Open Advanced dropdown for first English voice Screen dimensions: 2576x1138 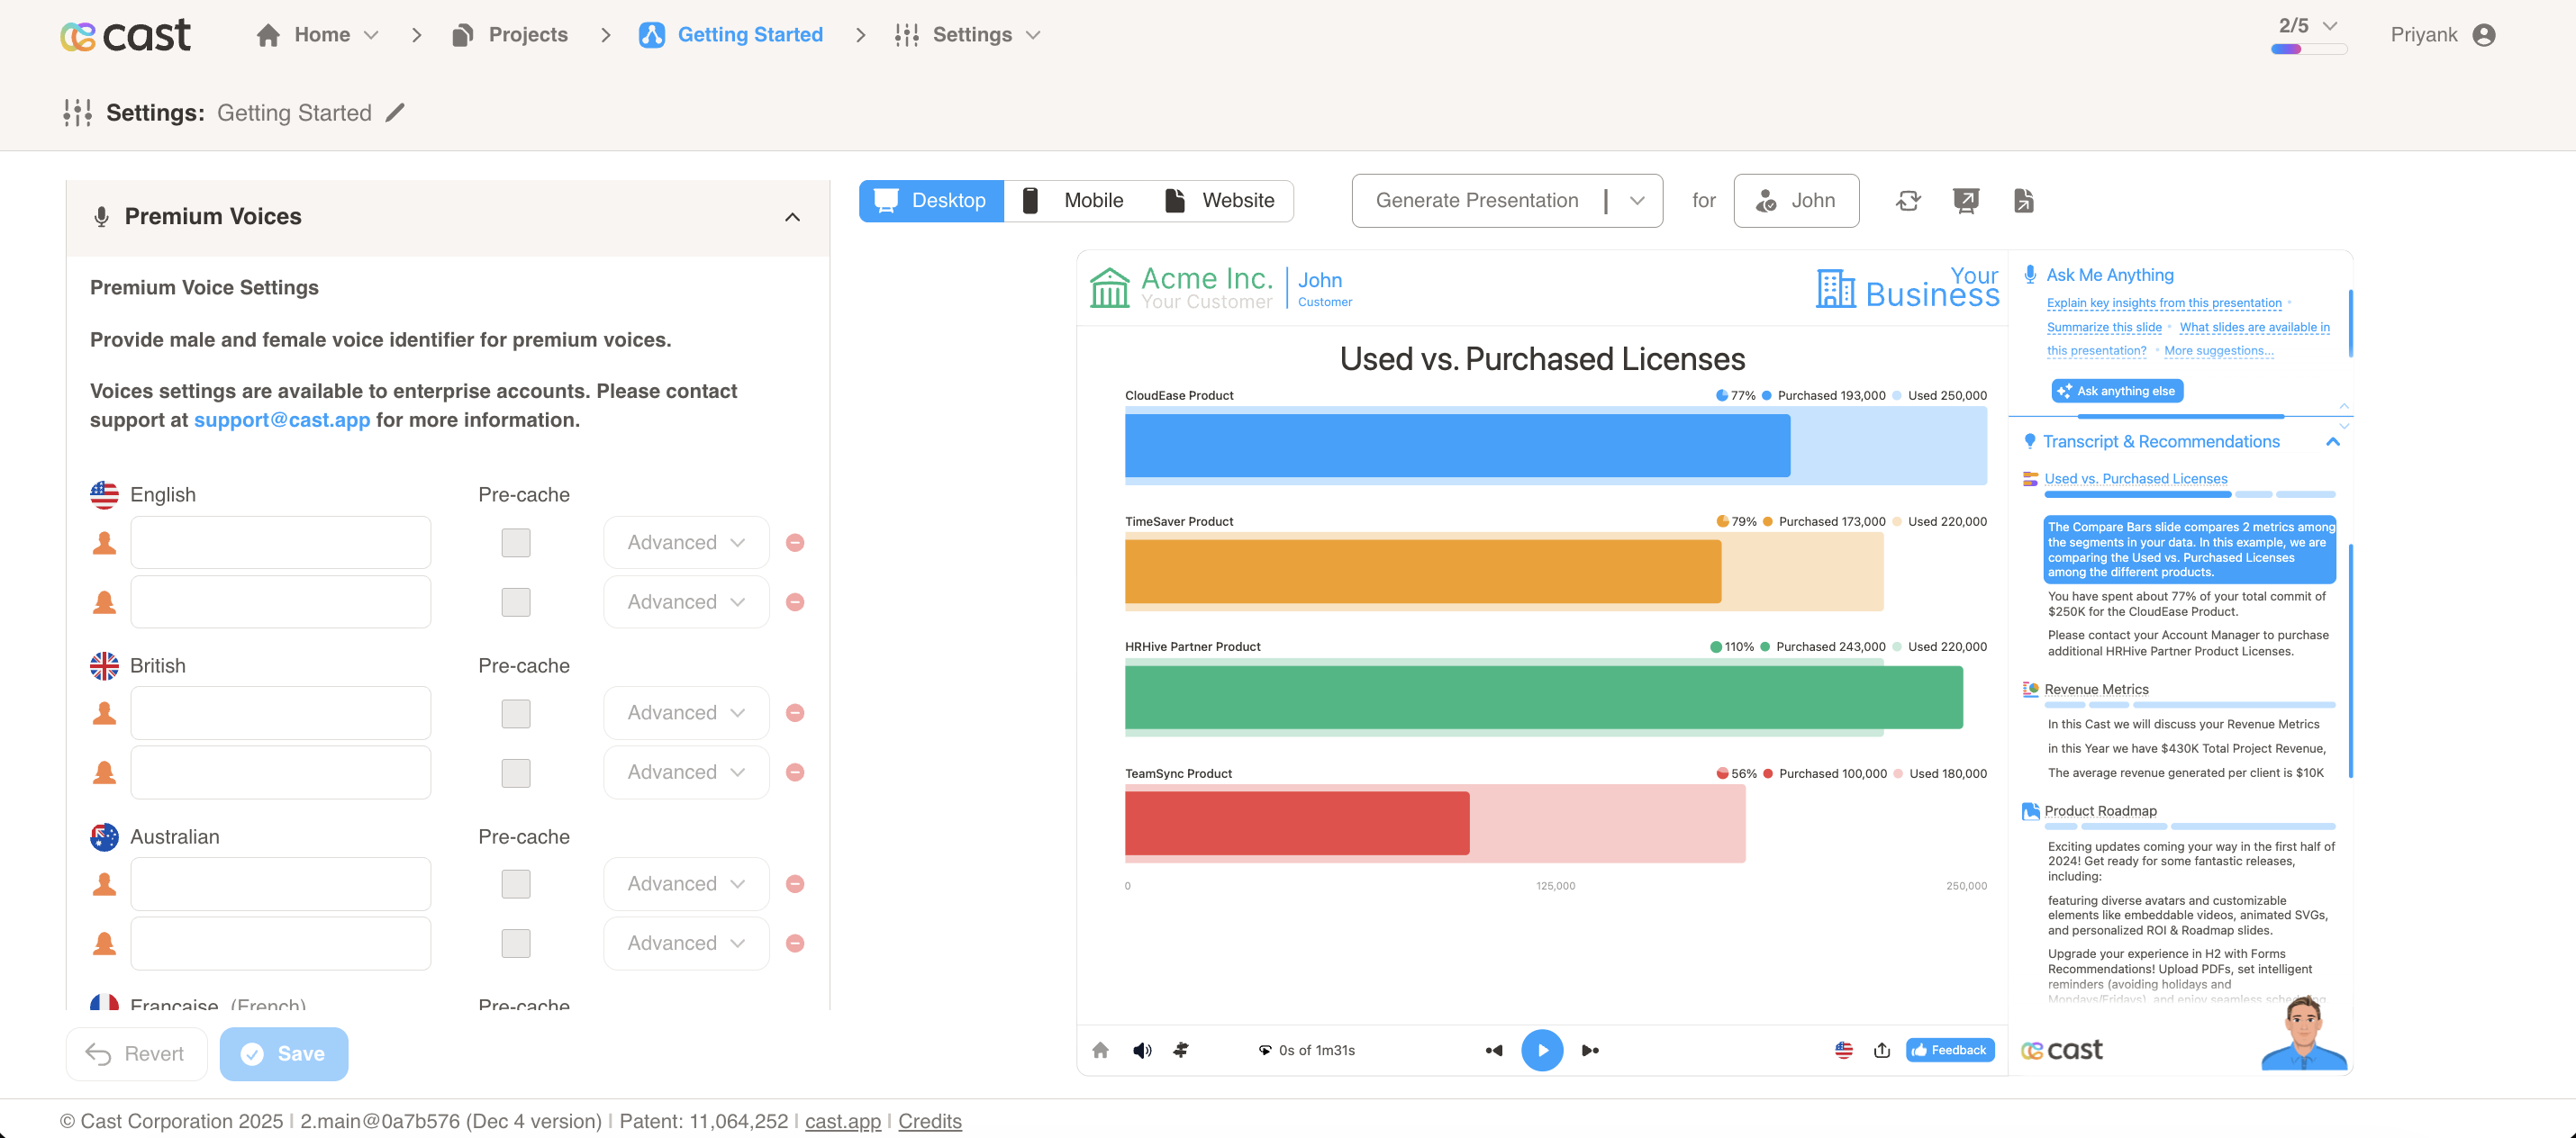click(x=686, y=543)
